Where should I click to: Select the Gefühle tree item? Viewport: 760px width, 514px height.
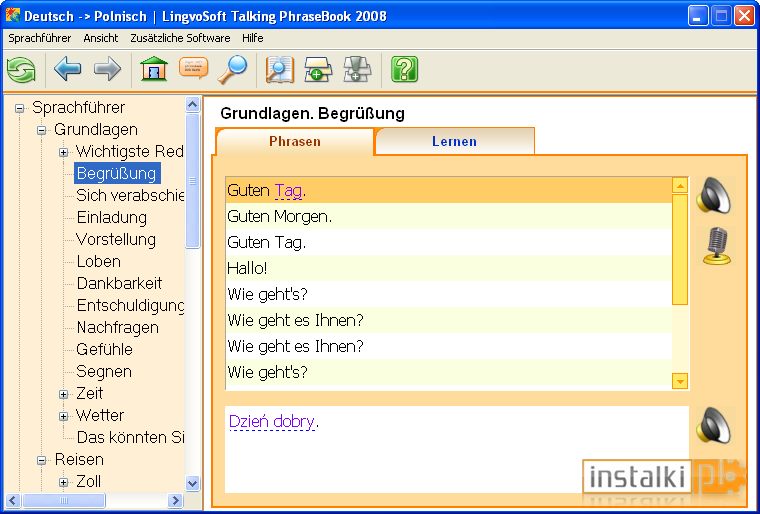pos(104,349)
